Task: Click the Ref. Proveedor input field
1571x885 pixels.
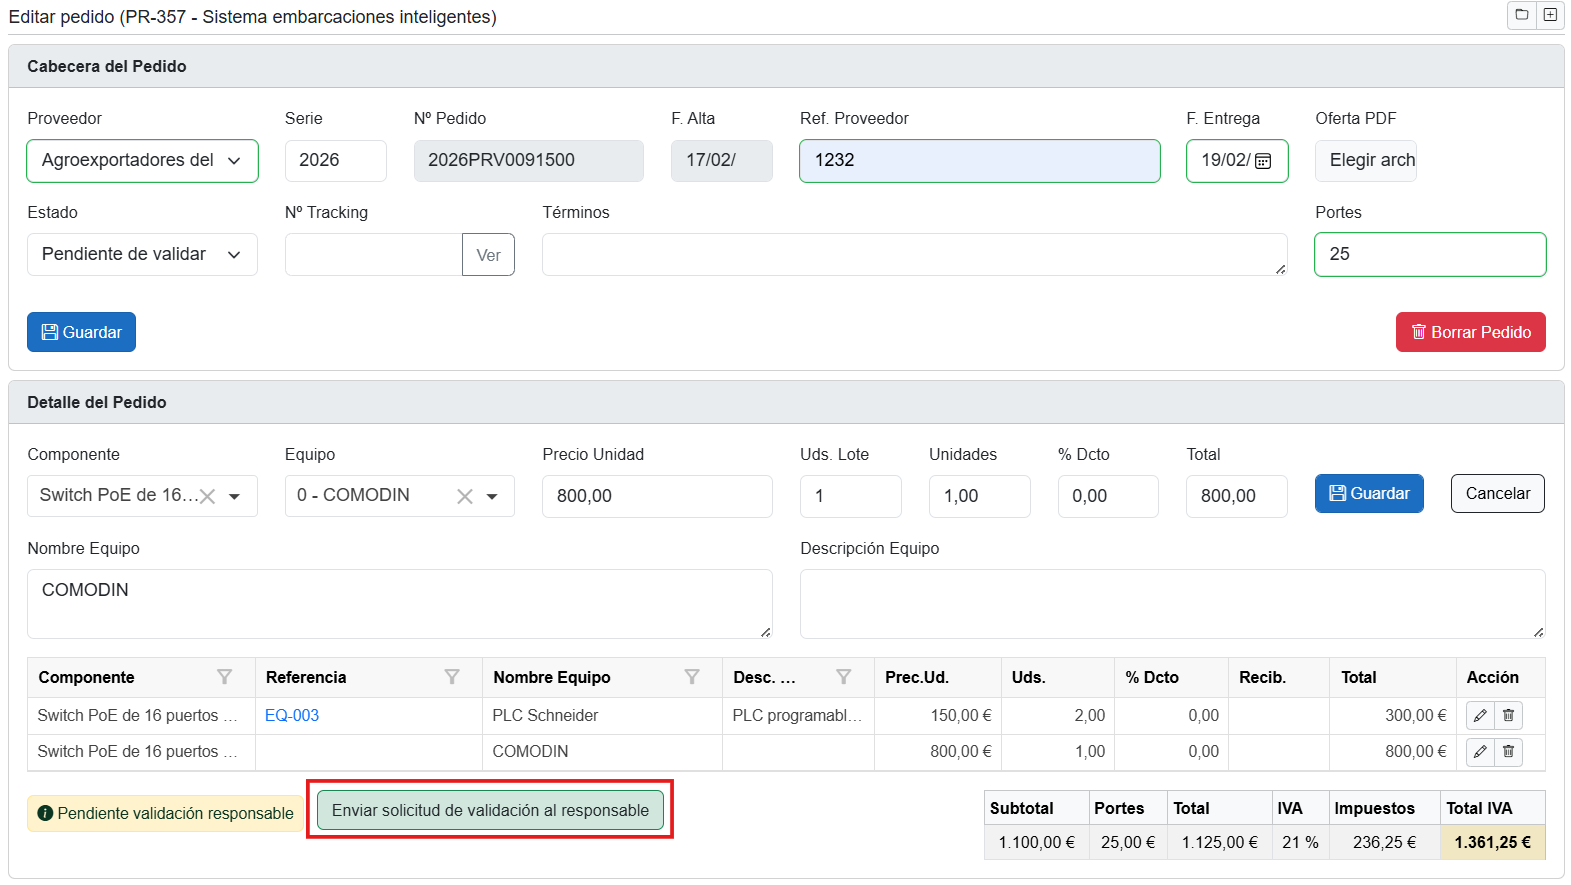Action: point(979,161)
